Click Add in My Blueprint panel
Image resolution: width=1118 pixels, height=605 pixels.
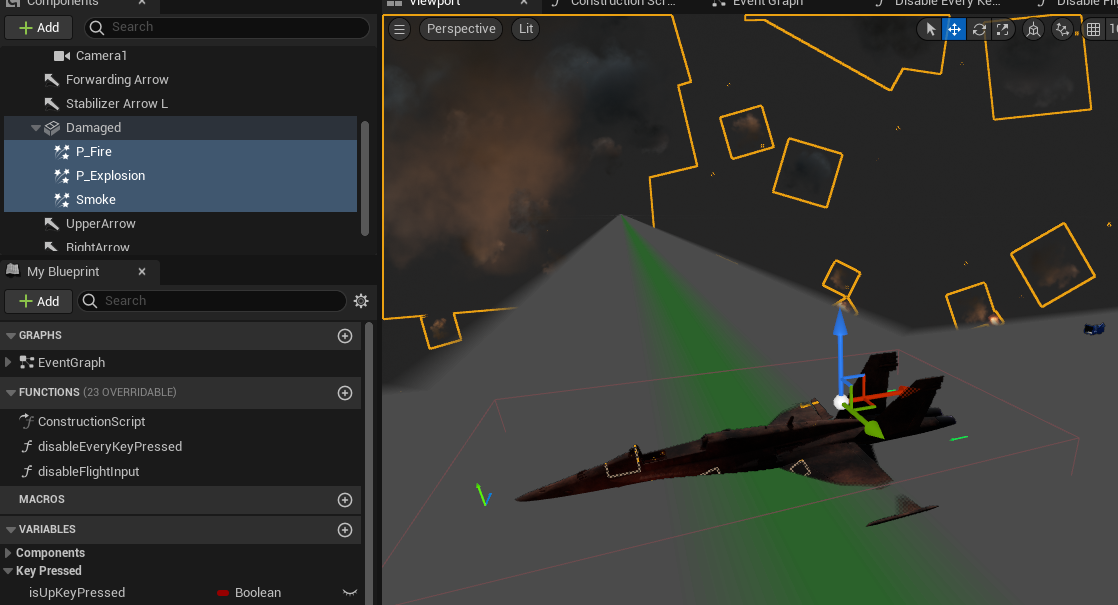pyautogui.click(x=39, y=301)
